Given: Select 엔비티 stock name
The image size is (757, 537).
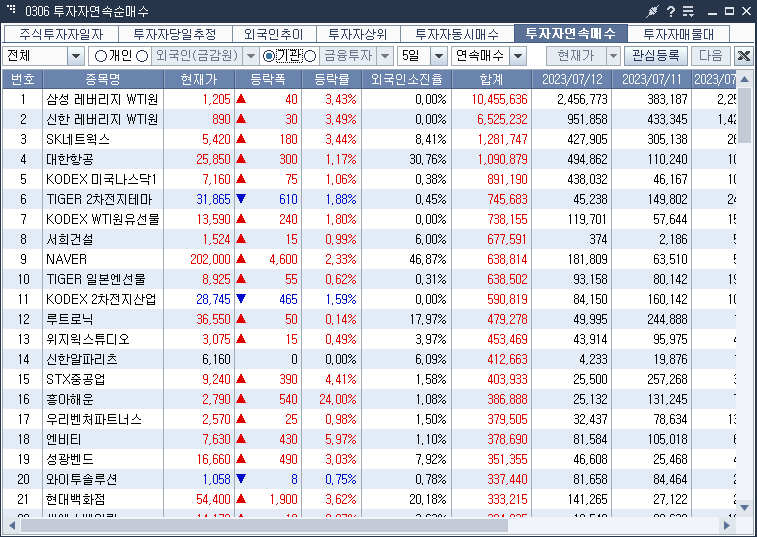Looking at the screenshot, I should pos(64,439).
